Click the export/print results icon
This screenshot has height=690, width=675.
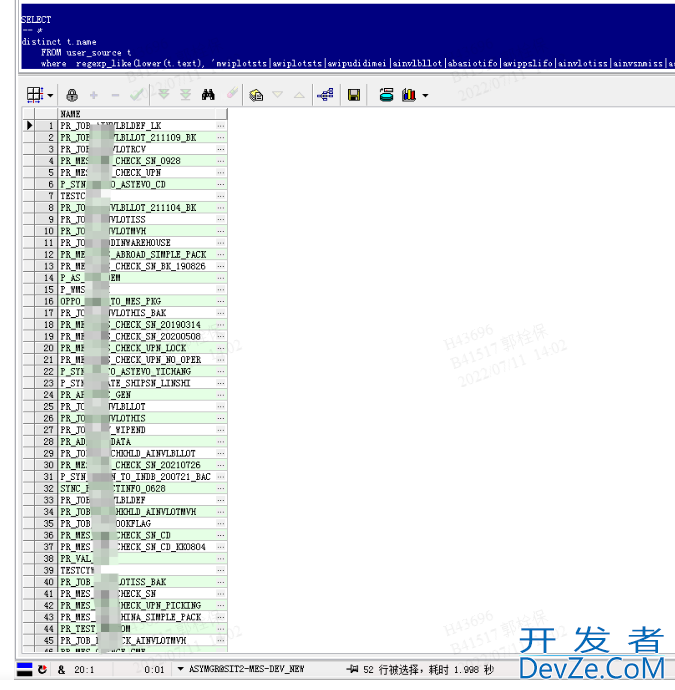tap(386, 95)
